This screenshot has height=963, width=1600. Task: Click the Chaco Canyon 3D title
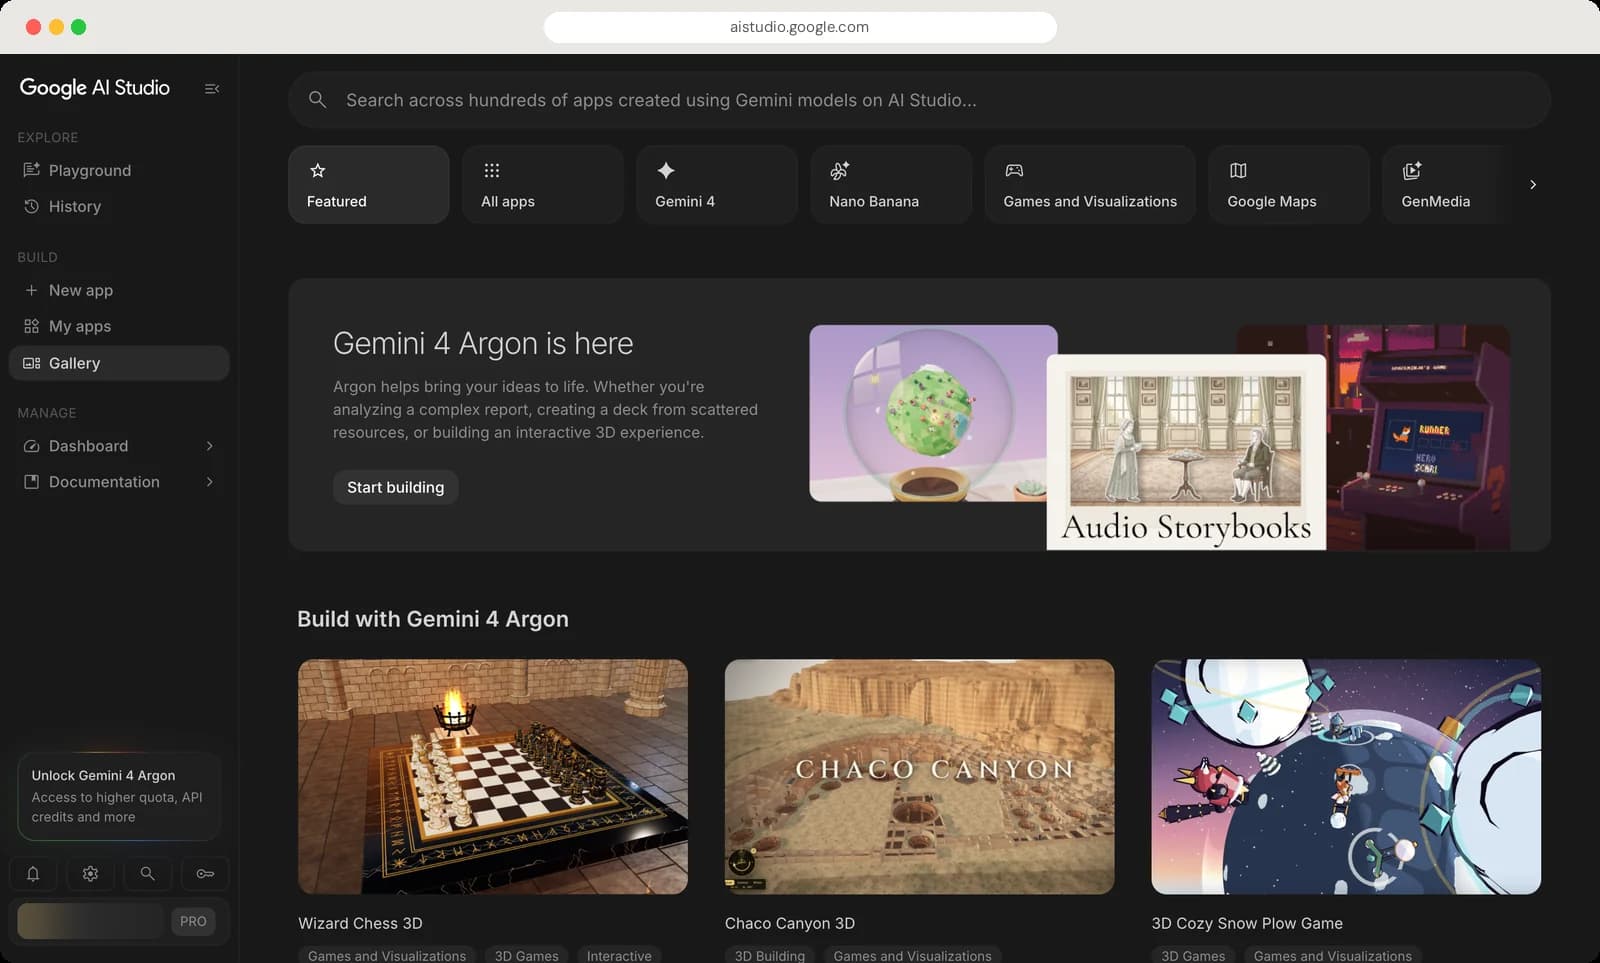[x=790, y=923]
